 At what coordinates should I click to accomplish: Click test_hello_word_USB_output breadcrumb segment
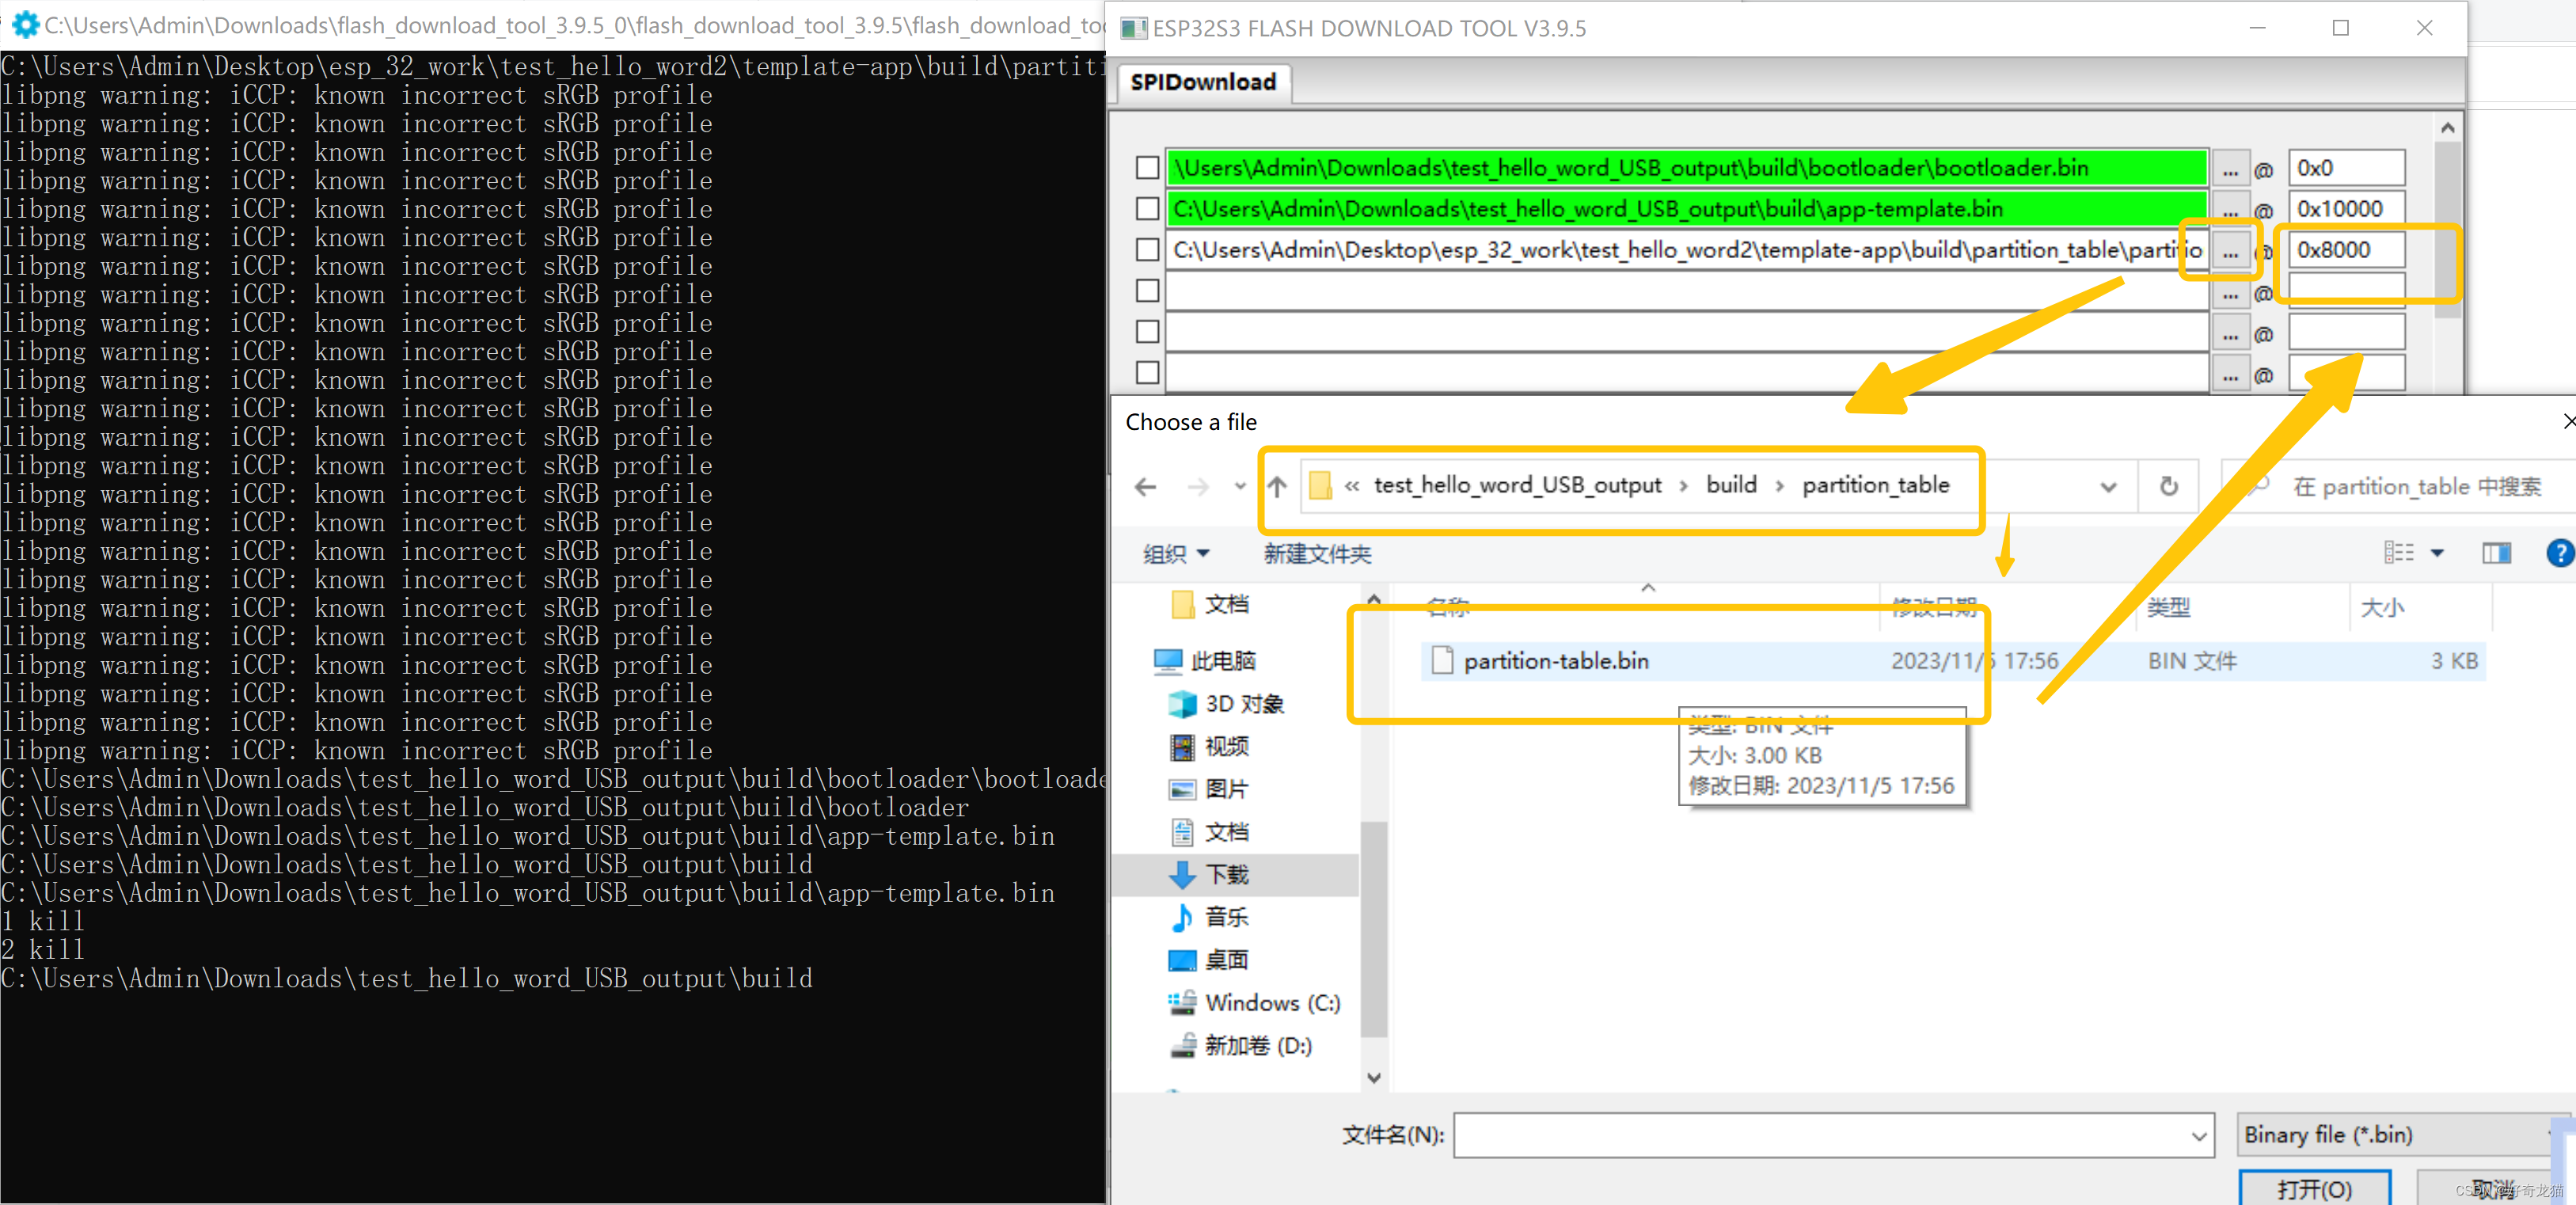pos(1517,485)
